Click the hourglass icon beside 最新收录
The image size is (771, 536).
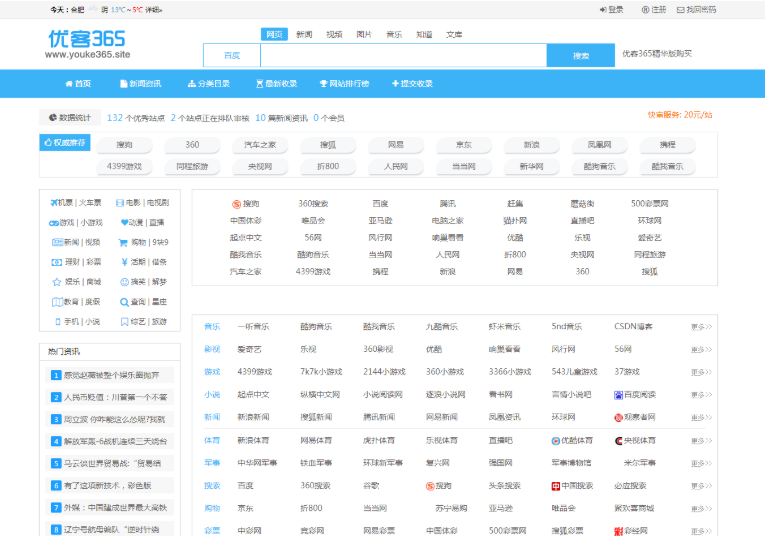pyautogui.click(x=260, y=84)
